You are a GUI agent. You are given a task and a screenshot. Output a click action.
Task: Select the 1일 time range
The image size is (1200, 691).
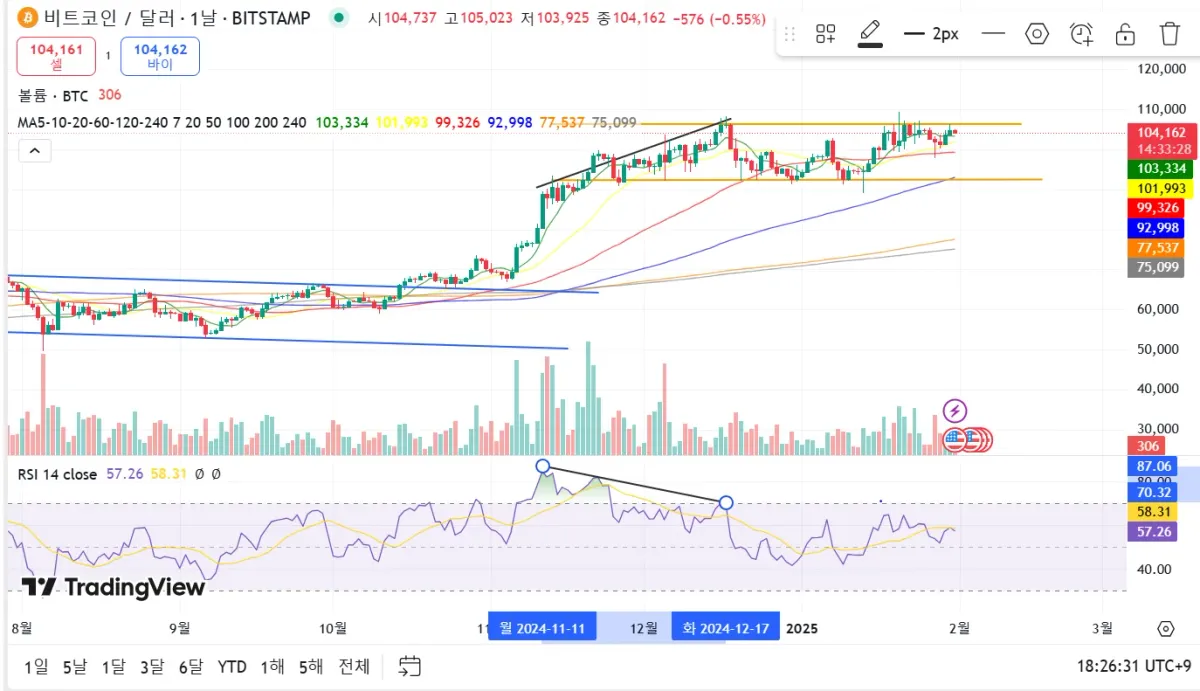pyautogui.click(x=35, y=666)
